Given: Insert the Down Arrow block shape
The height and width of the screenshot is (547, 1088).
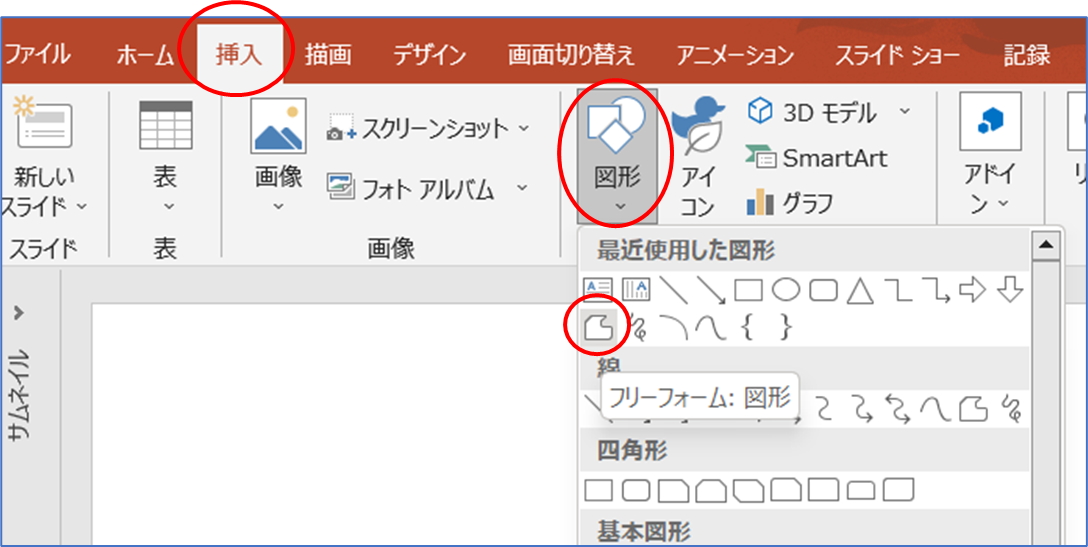Looking at the screenshot, I should pos(1010,290).
